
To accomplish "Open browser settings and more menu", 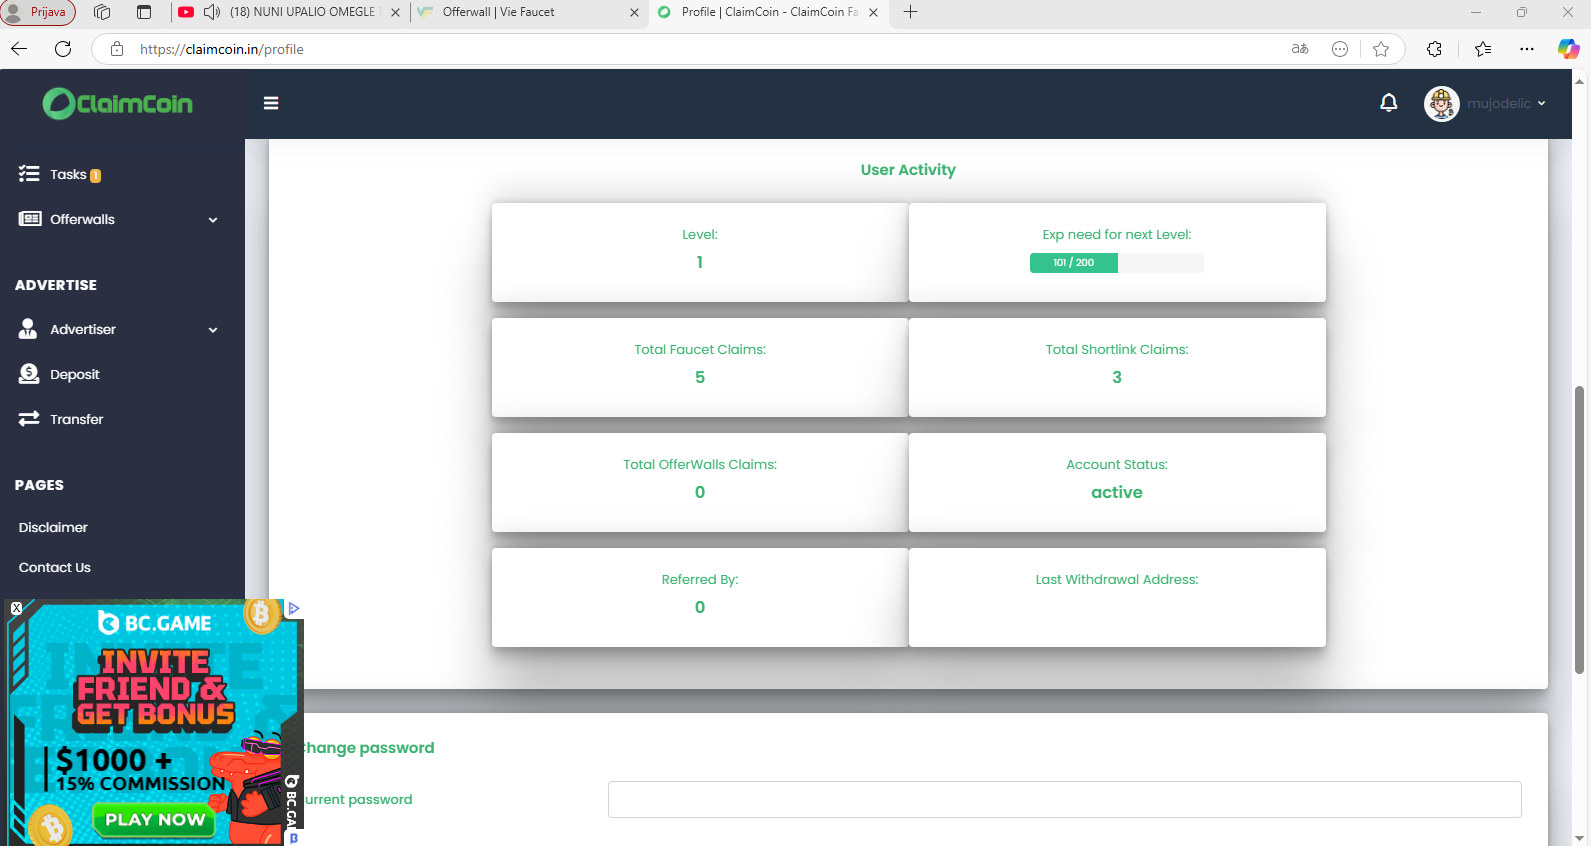I will [x=1526, y=49].
